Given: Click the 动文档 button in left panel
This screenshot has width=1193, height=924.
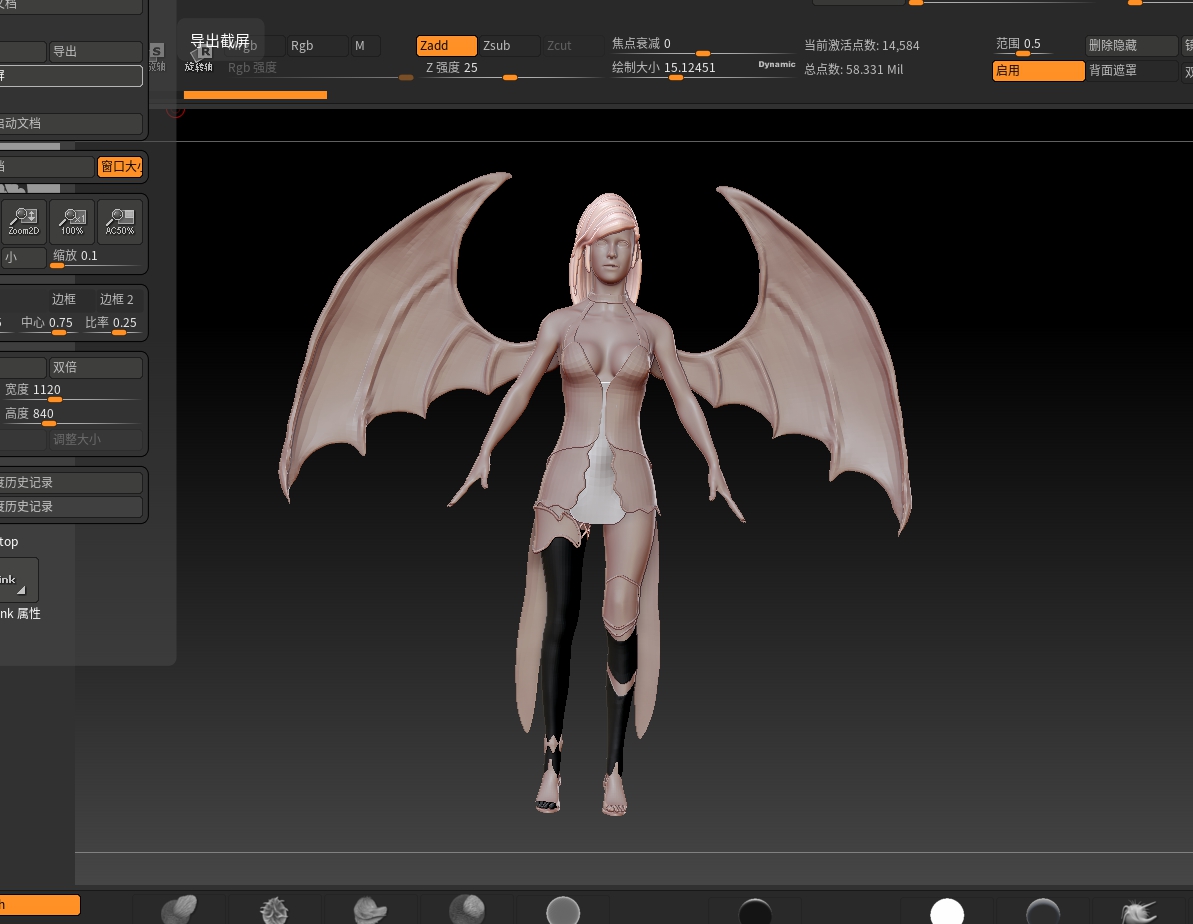Looking at the screenshot, I should [x=71, y=123].
